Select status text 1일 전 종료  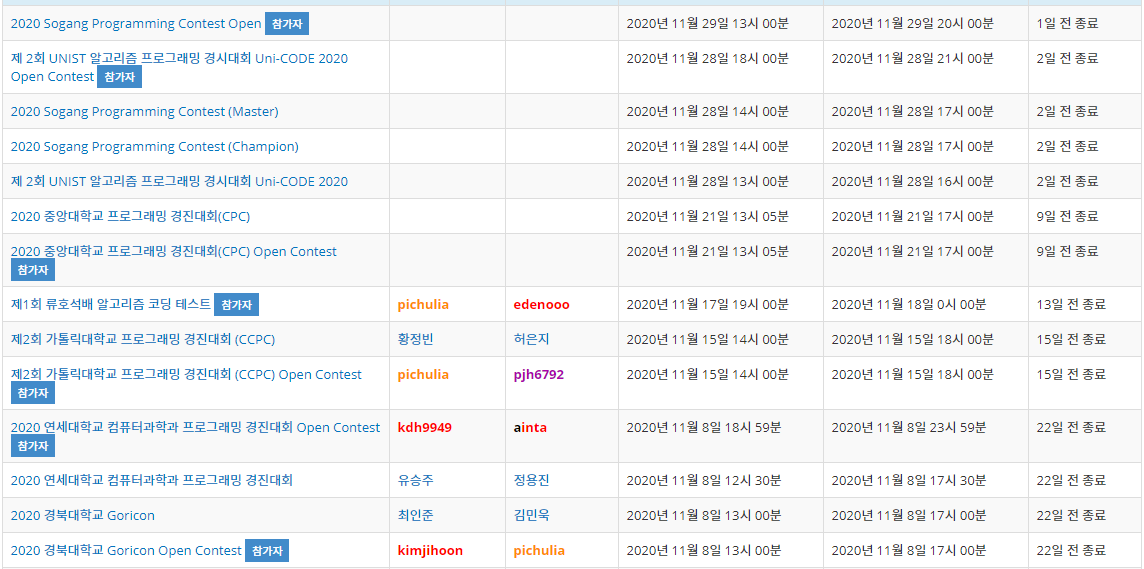[x=1067, y=23]
